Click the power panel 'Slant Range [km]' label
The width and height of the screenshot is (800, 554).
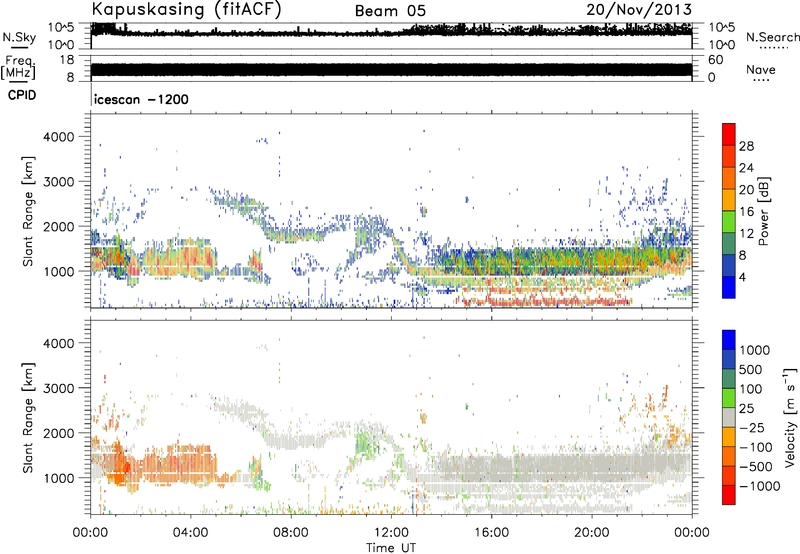click(x=28, y=211)
